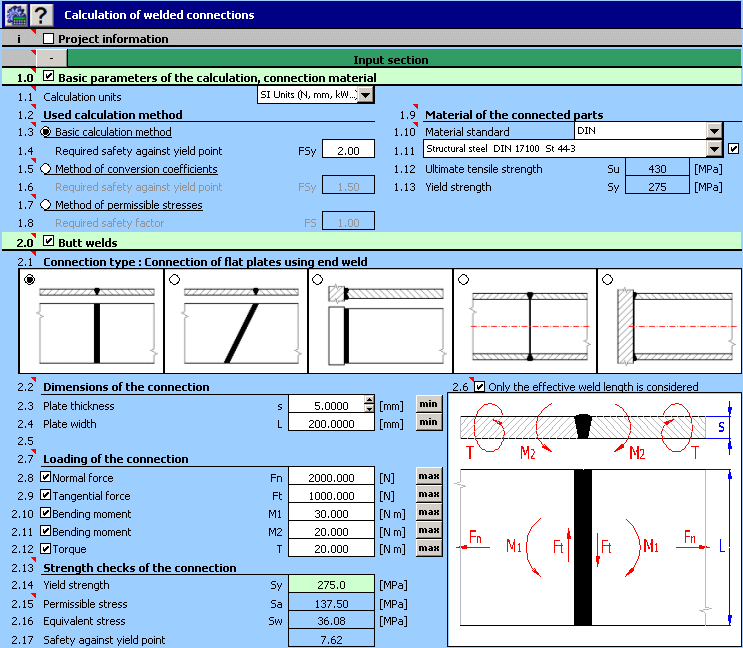This screenshot has width=743, height=648.
Task: Toggle checkbox beside structural steel material
Action: 734,149
